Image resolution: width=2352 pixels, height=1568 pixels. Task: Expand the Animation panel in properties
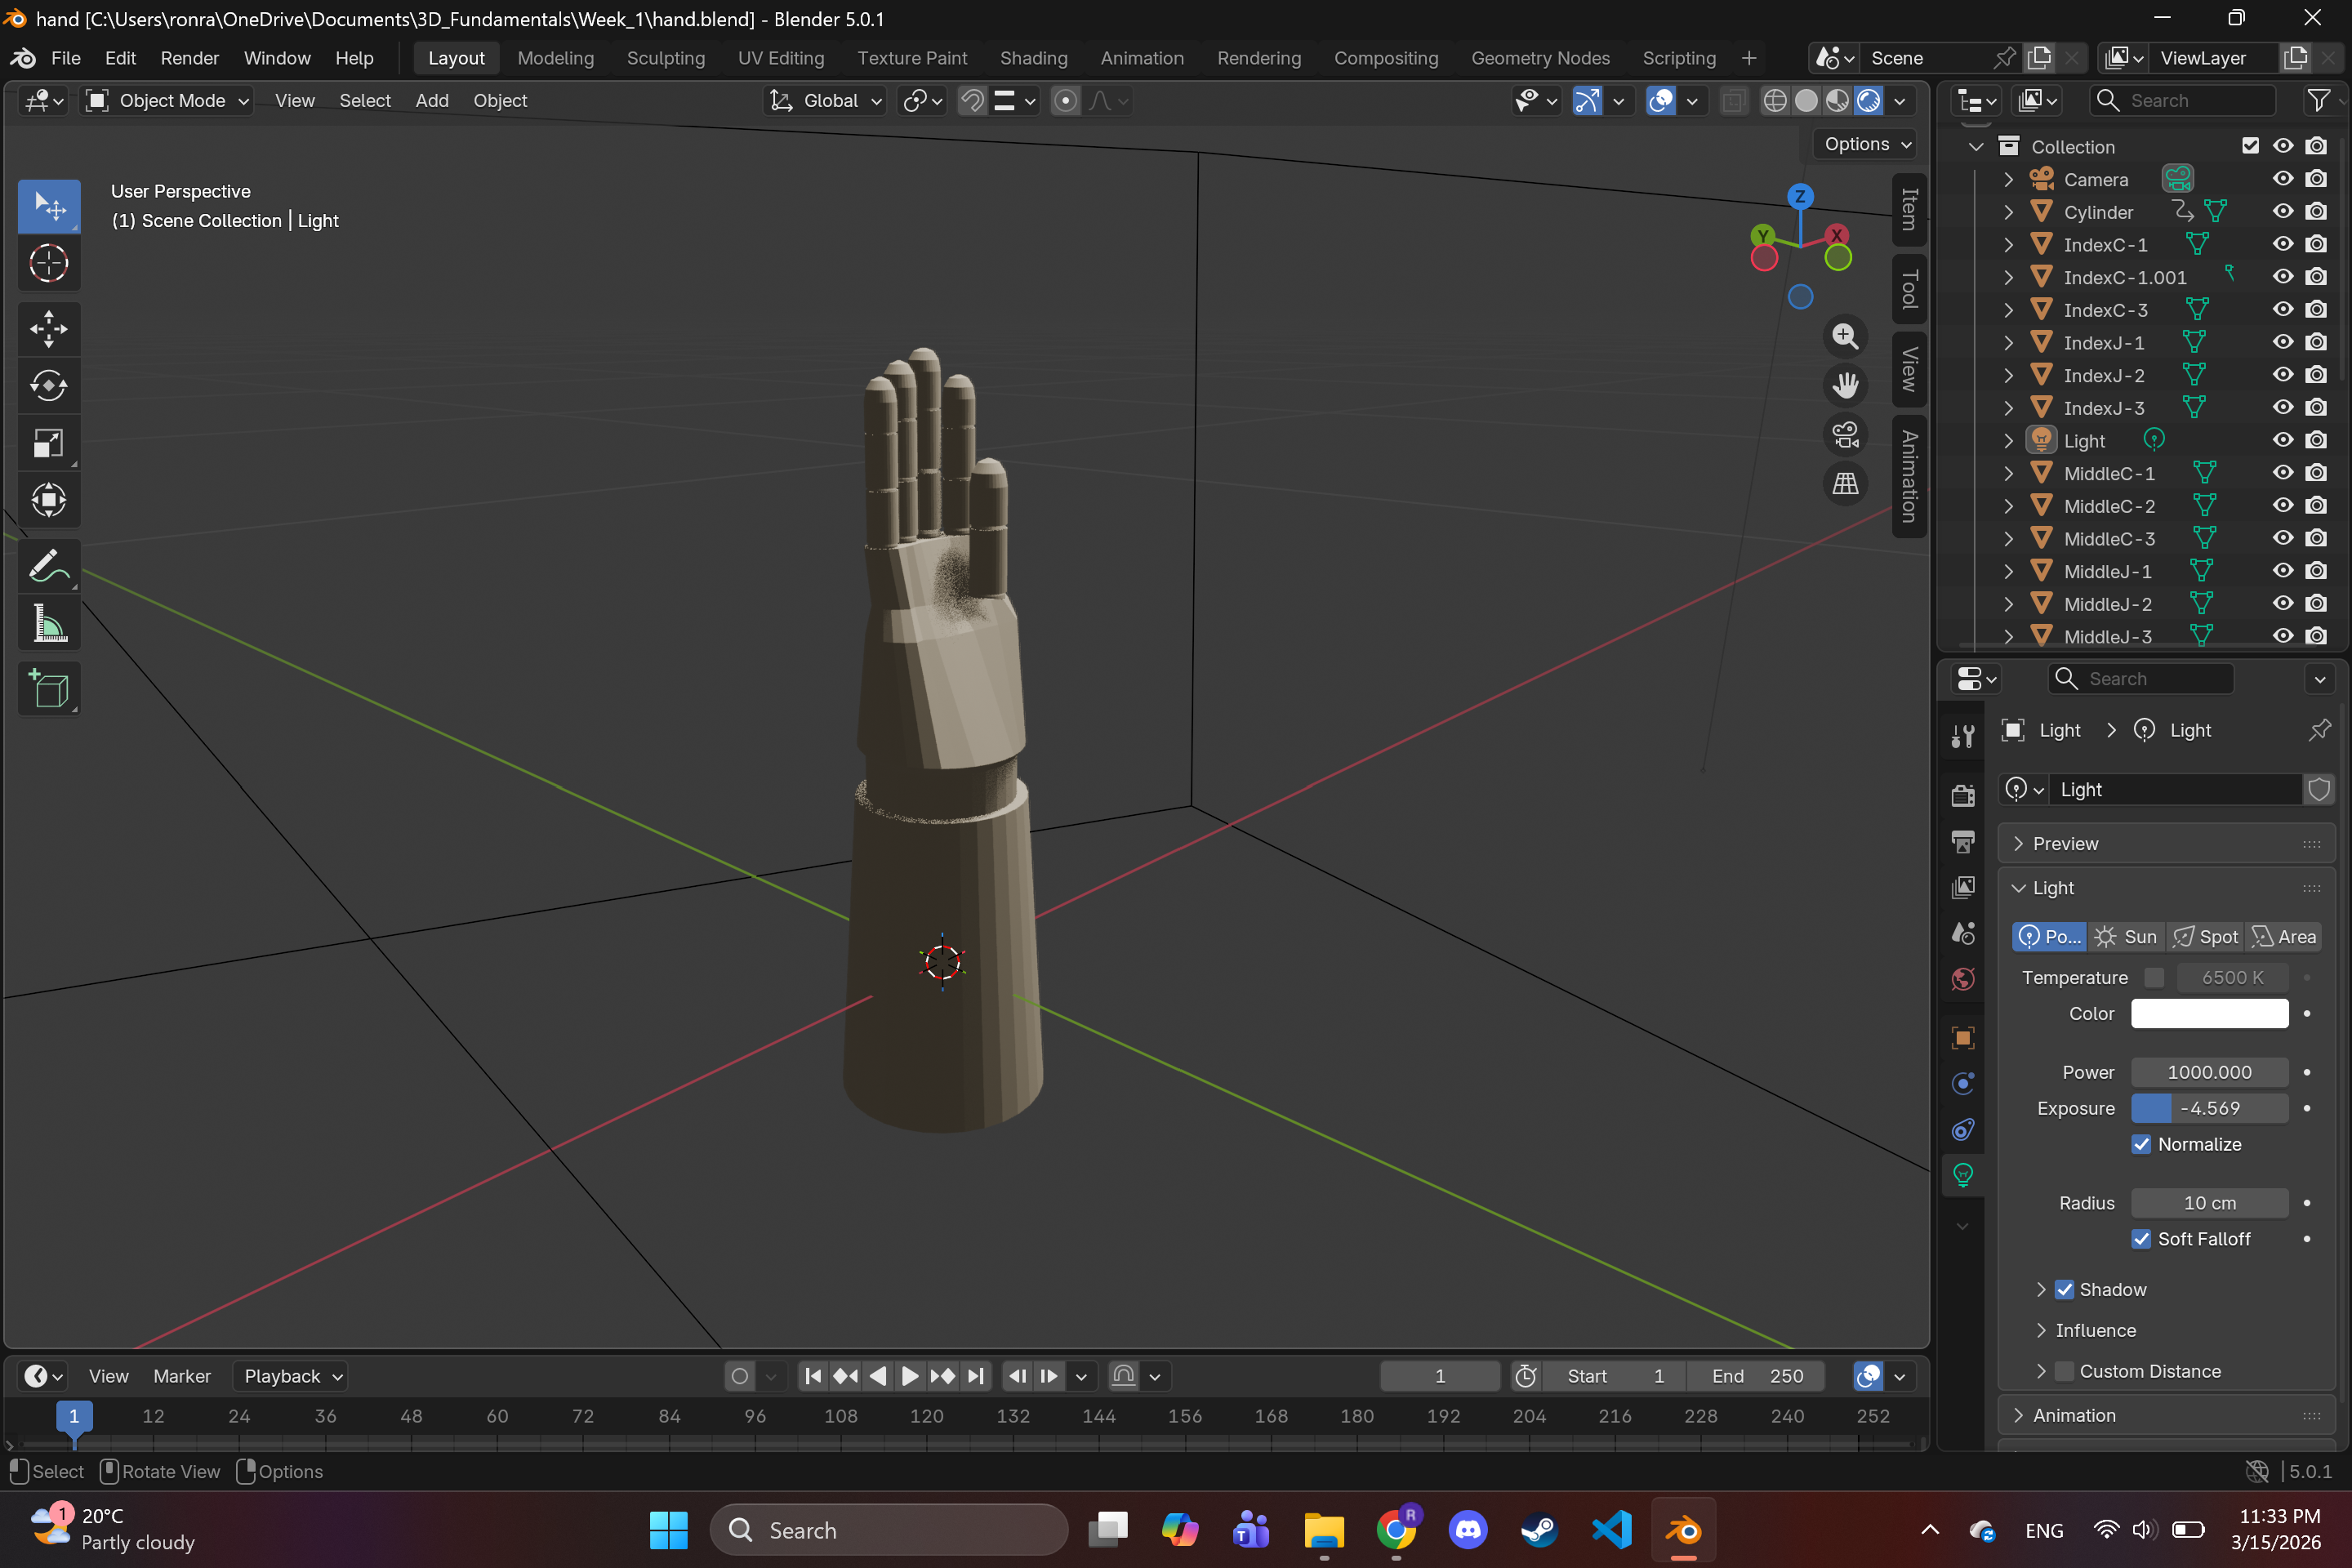pos(2166,1415)
